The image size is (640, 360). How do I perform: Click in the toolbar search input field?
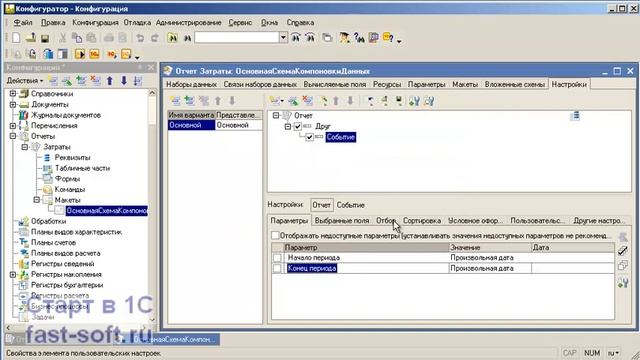point(237,38)
